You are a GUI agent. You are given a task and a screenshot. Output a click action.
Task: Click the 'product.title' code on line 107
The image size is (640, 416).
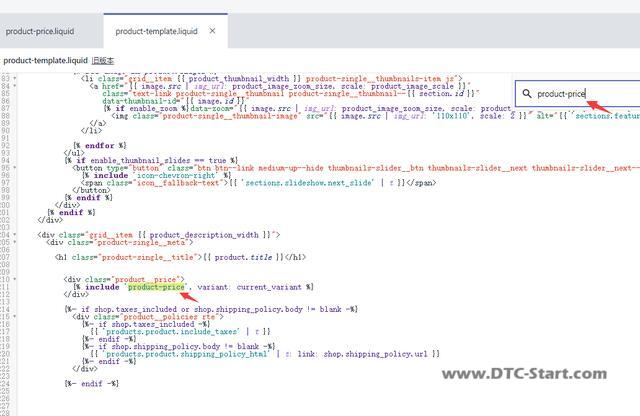(243, 257)
